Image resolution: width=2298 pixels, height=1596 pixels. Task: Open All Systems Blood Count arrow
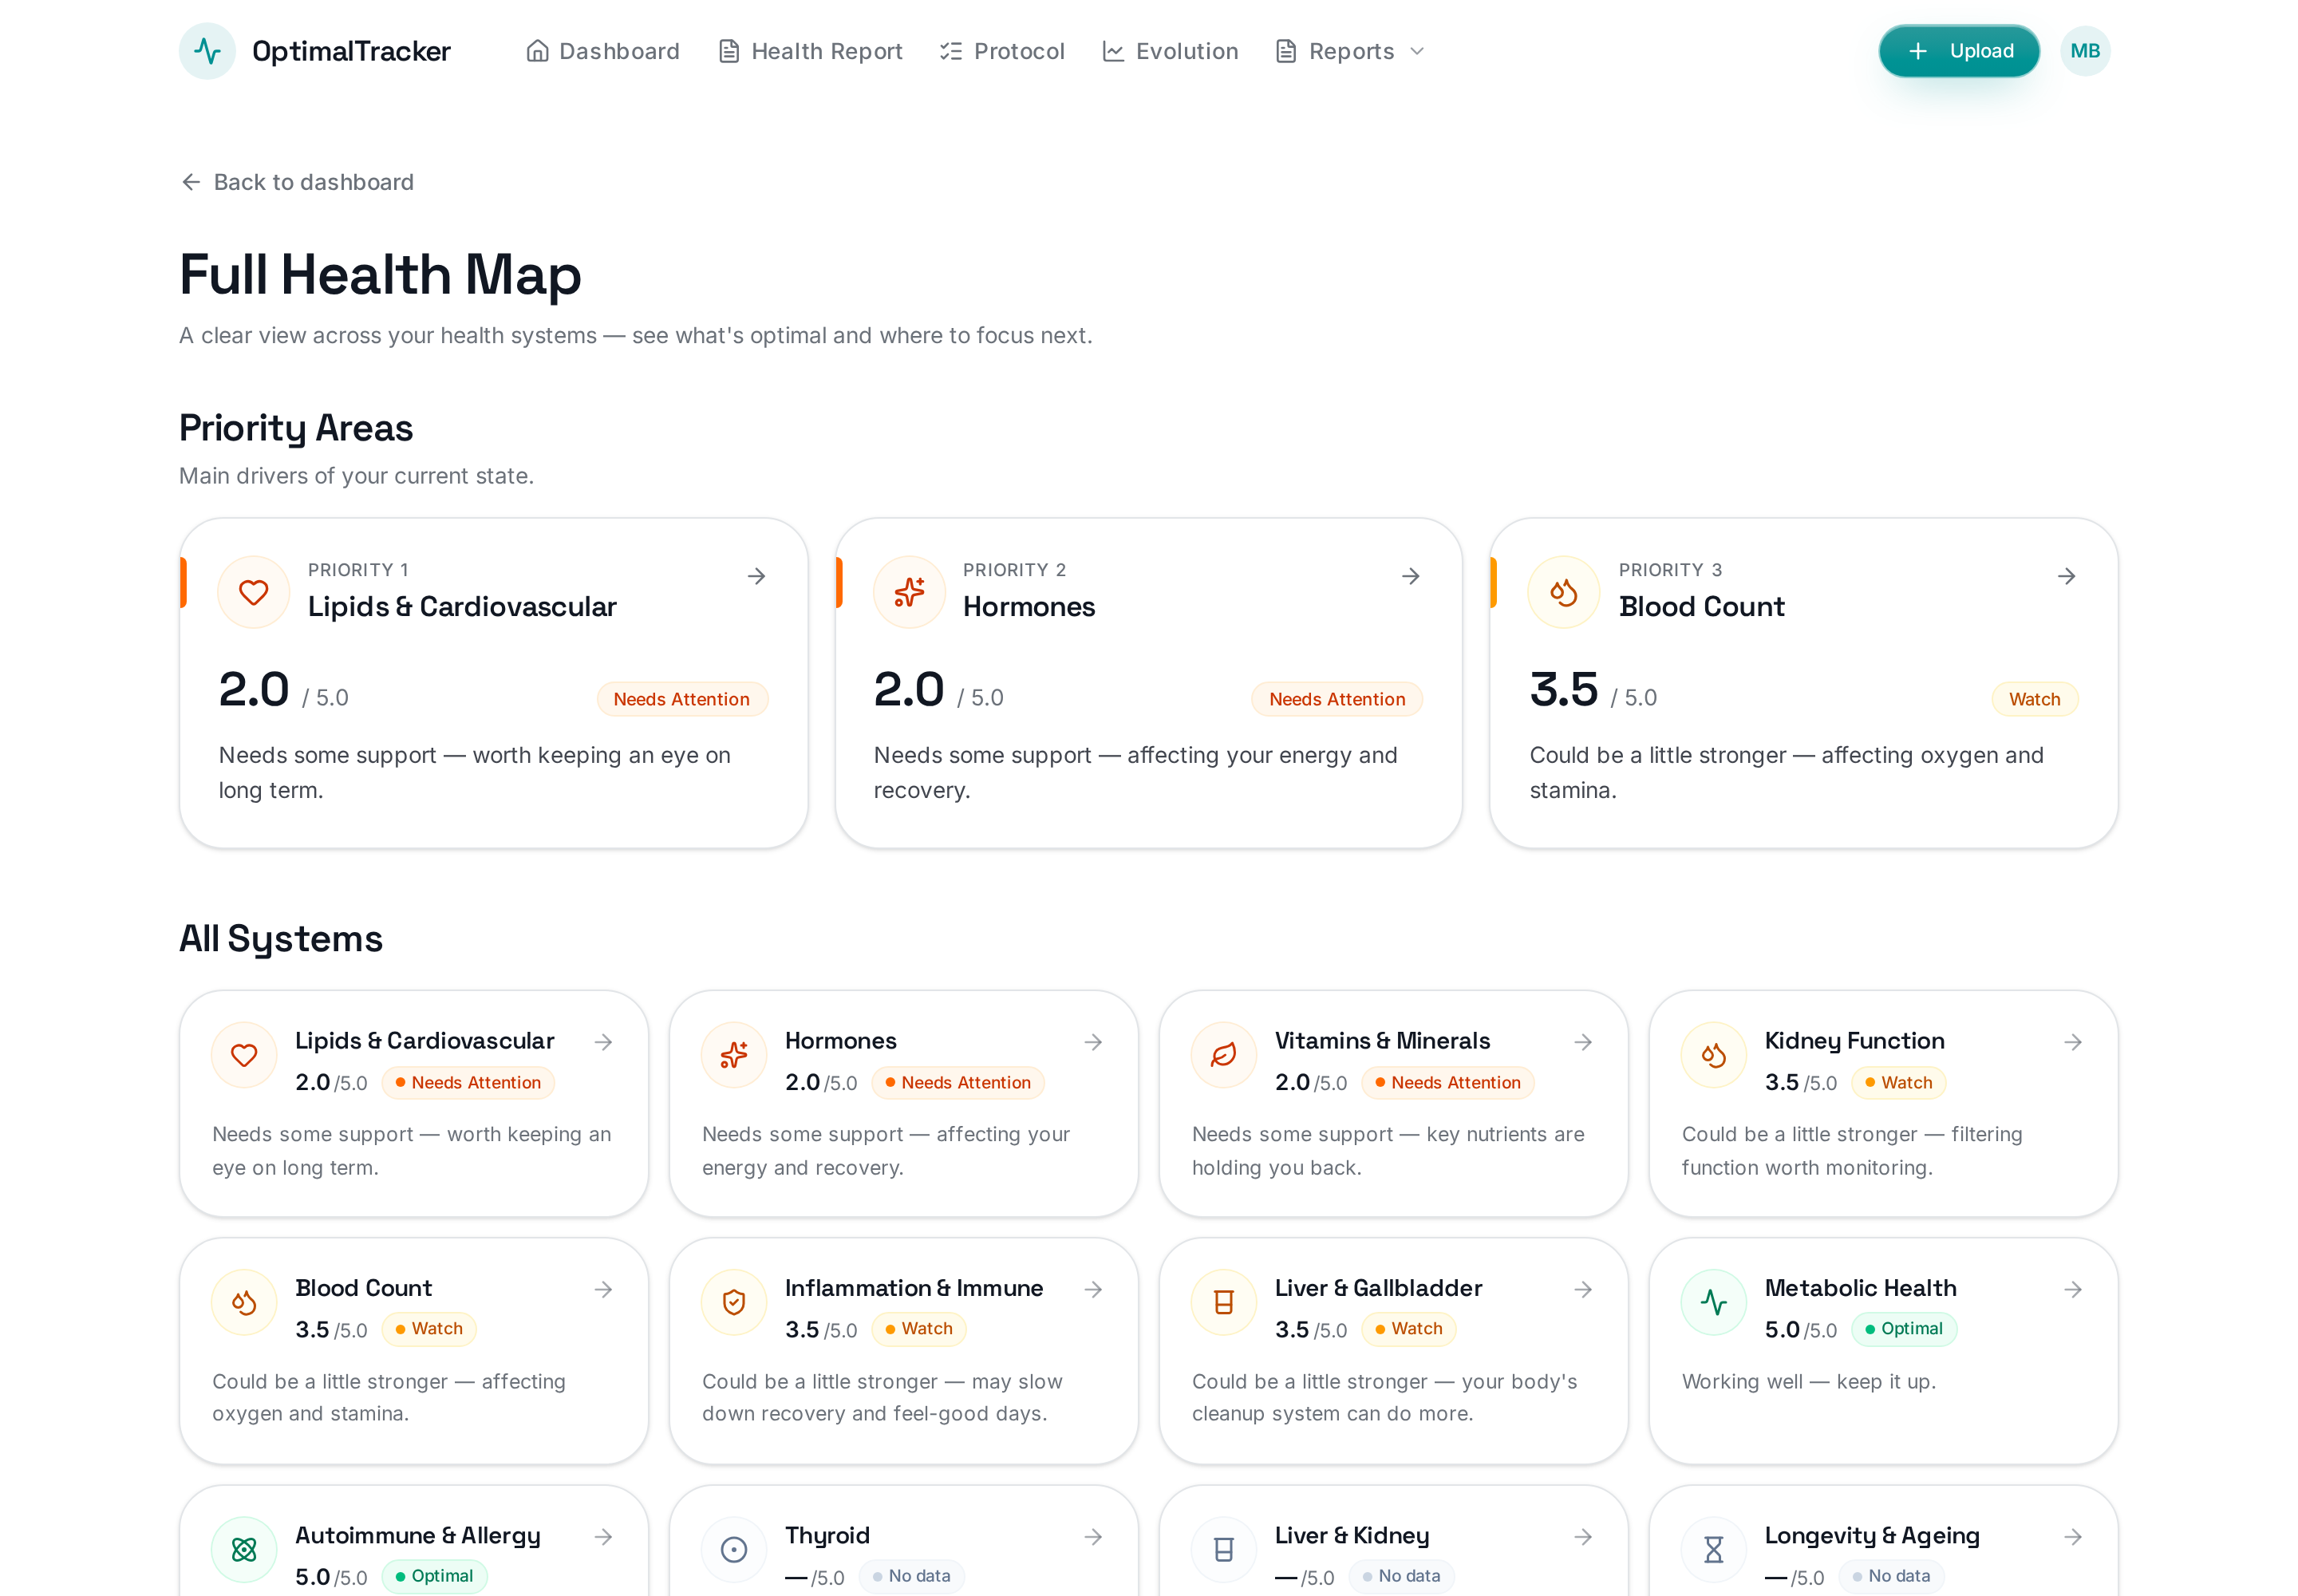click(603, 1289)
